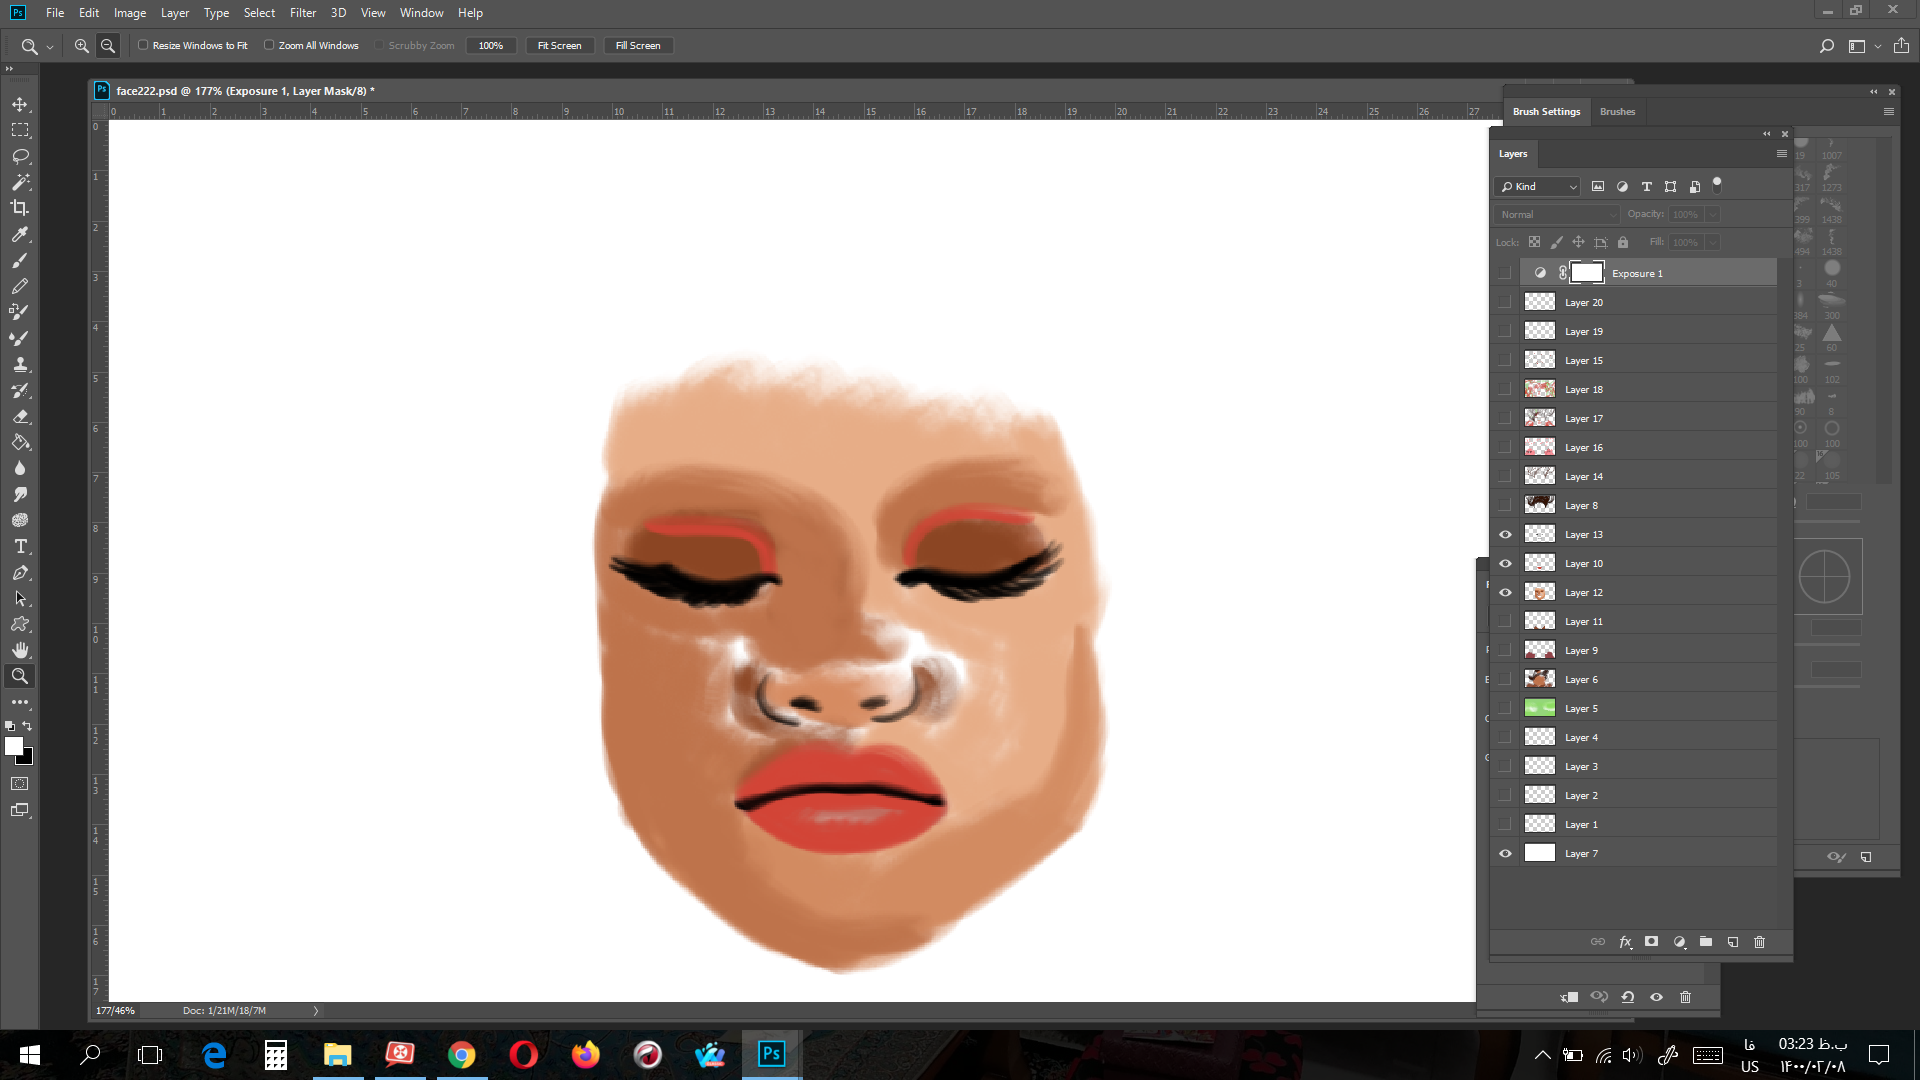Image resolution: width=1920 pixels, height=1080 pixels.
Task: Select the Eraser tool
Action: 20,417
